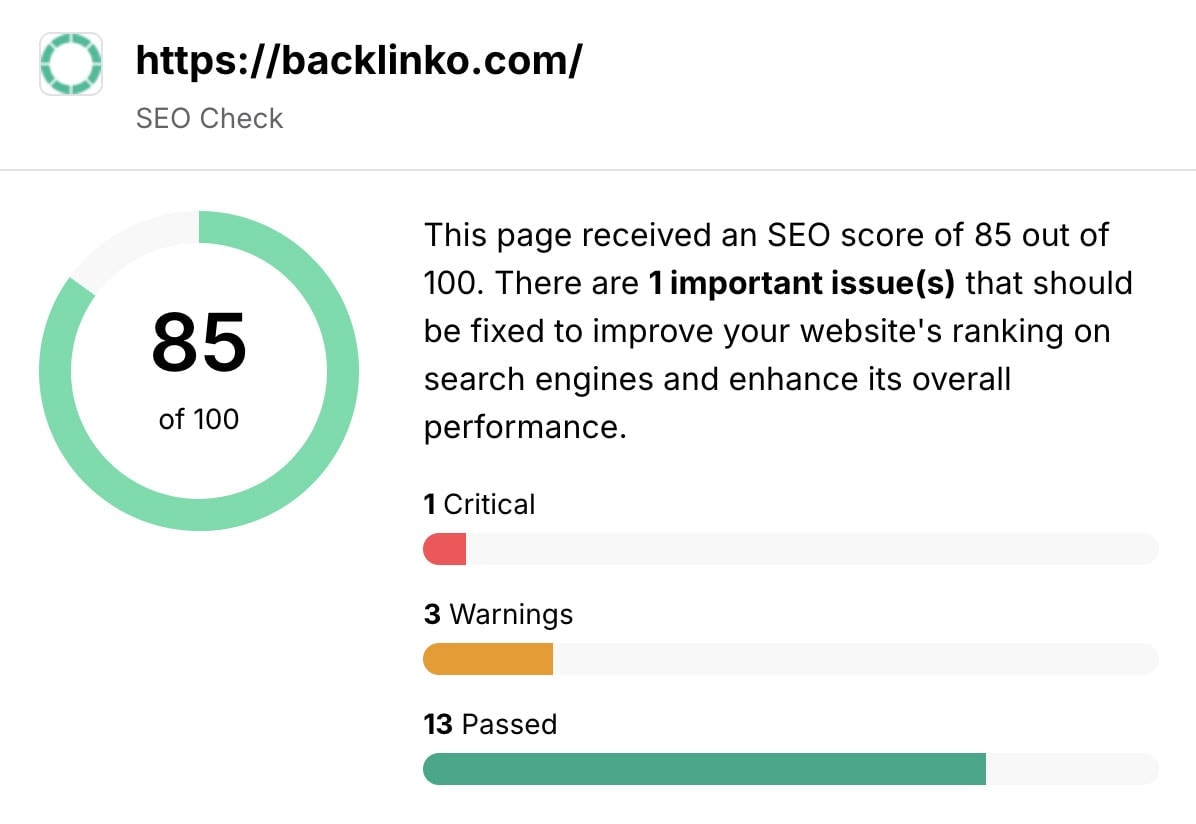Click the 'of 100' text under the score
Viewport: 1196px width, 824px height.
tap(199, 418)
